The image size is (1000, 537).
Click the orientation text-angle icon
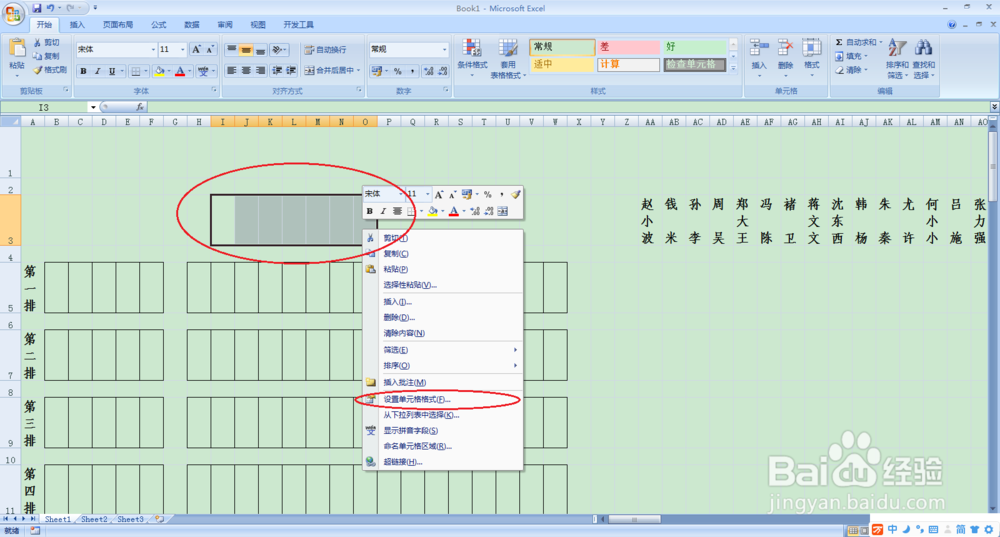[x=278, y=49]
